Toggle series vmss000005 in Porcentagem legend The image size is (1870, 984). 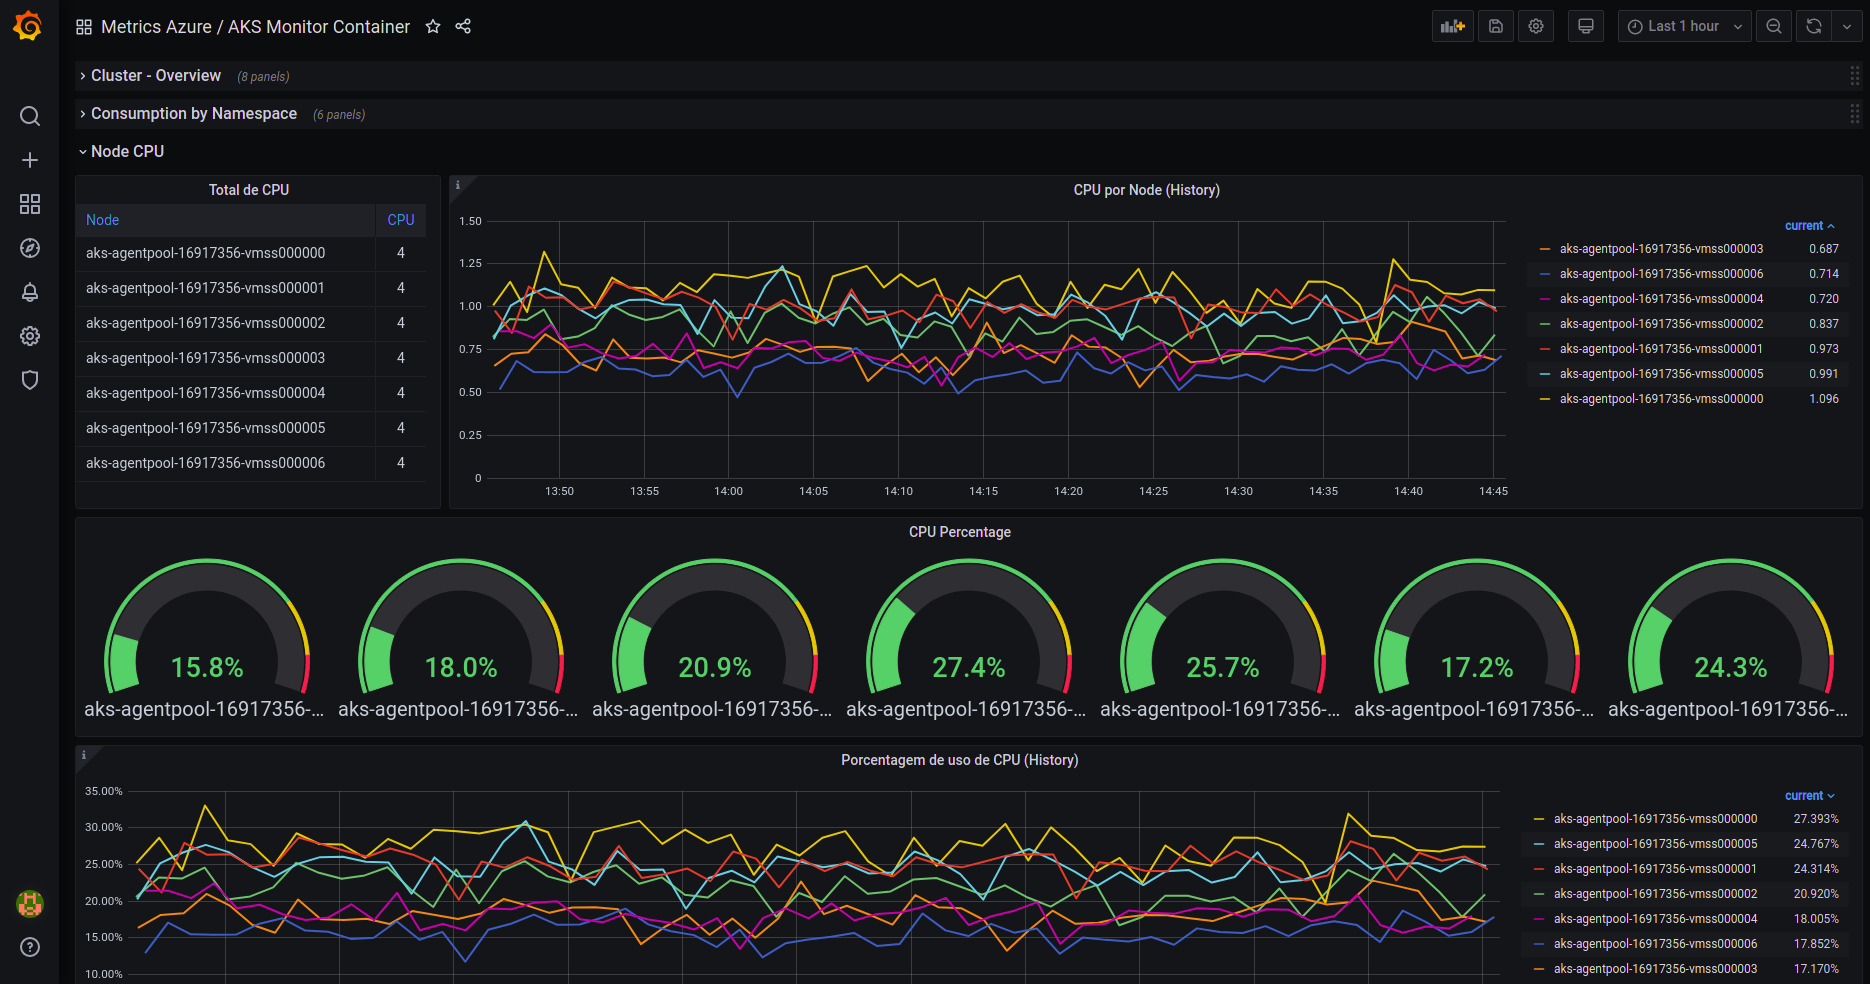[x=1655, y=844]
